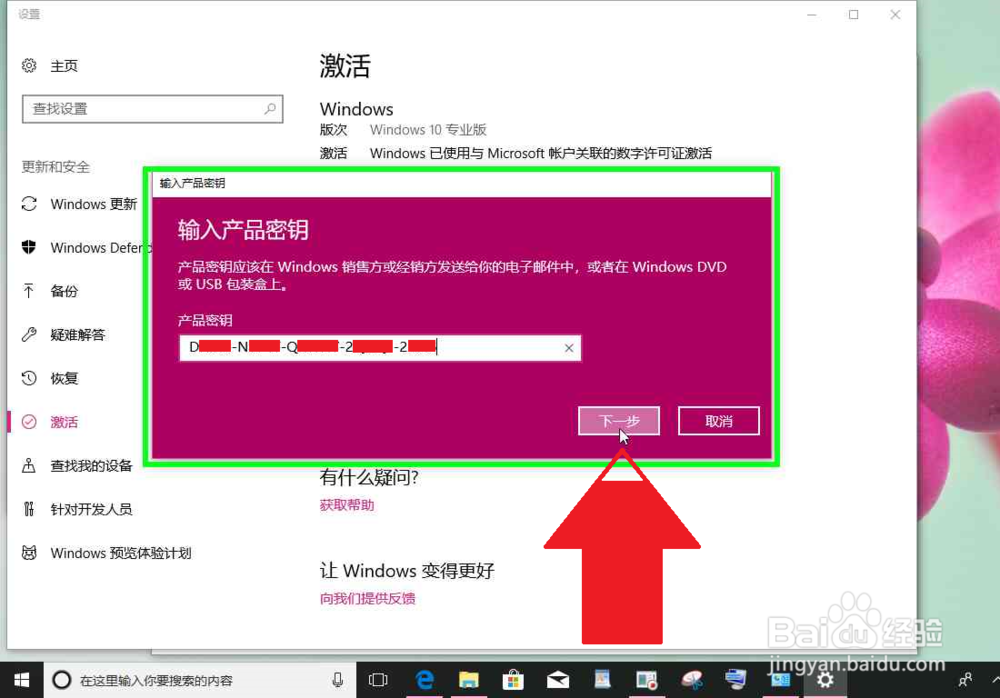
Task: Select 激活 in the sidebar
Action: (63, 421)
